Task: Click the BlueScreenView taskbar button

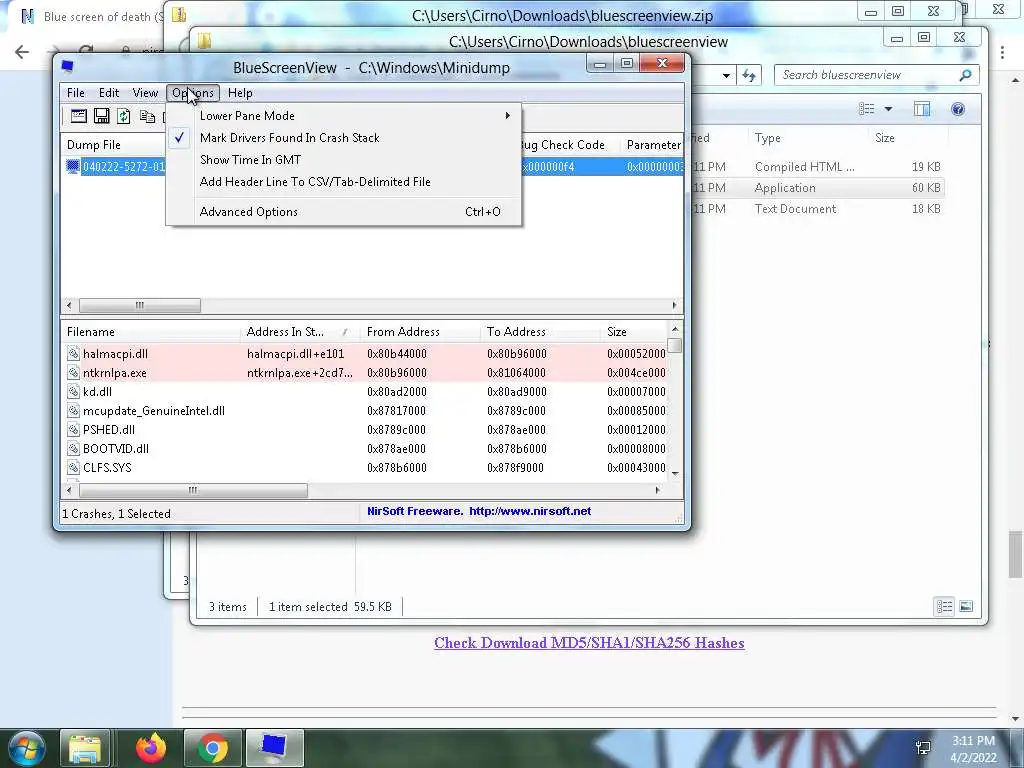Action: pyautogui.click(x=274, y=748)
